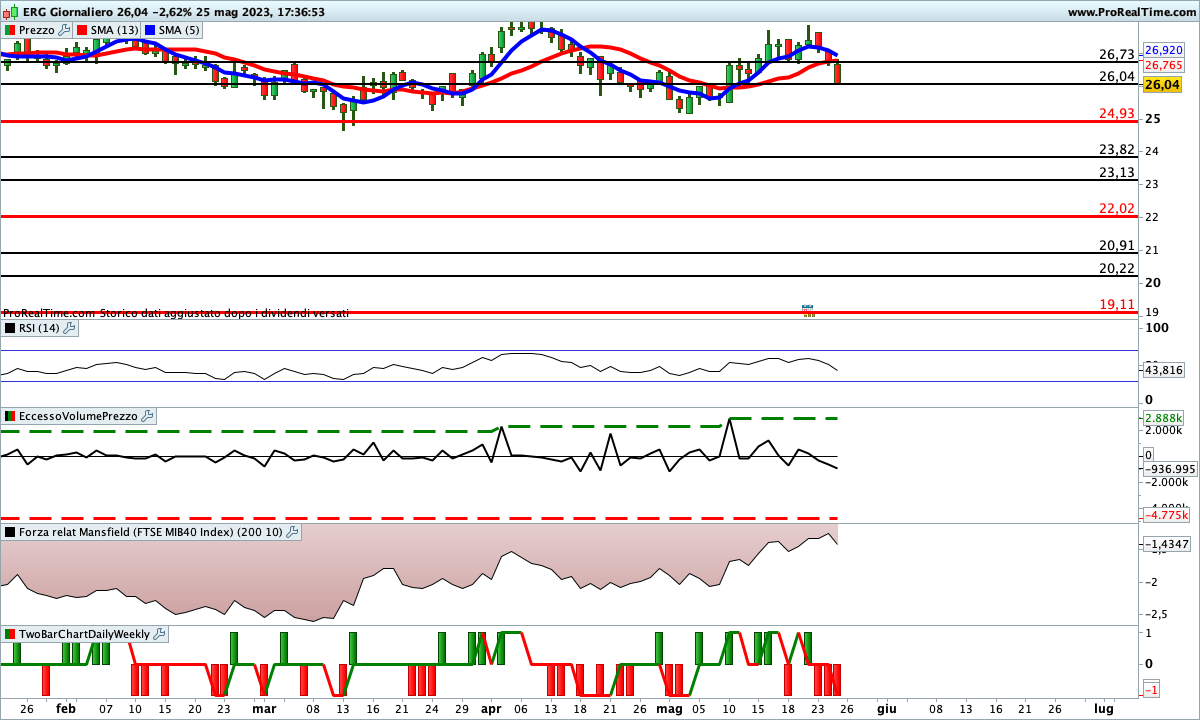Click the red 26,765 SMA value tag
1200x720 pixels.
click(x=1163, y=65)
